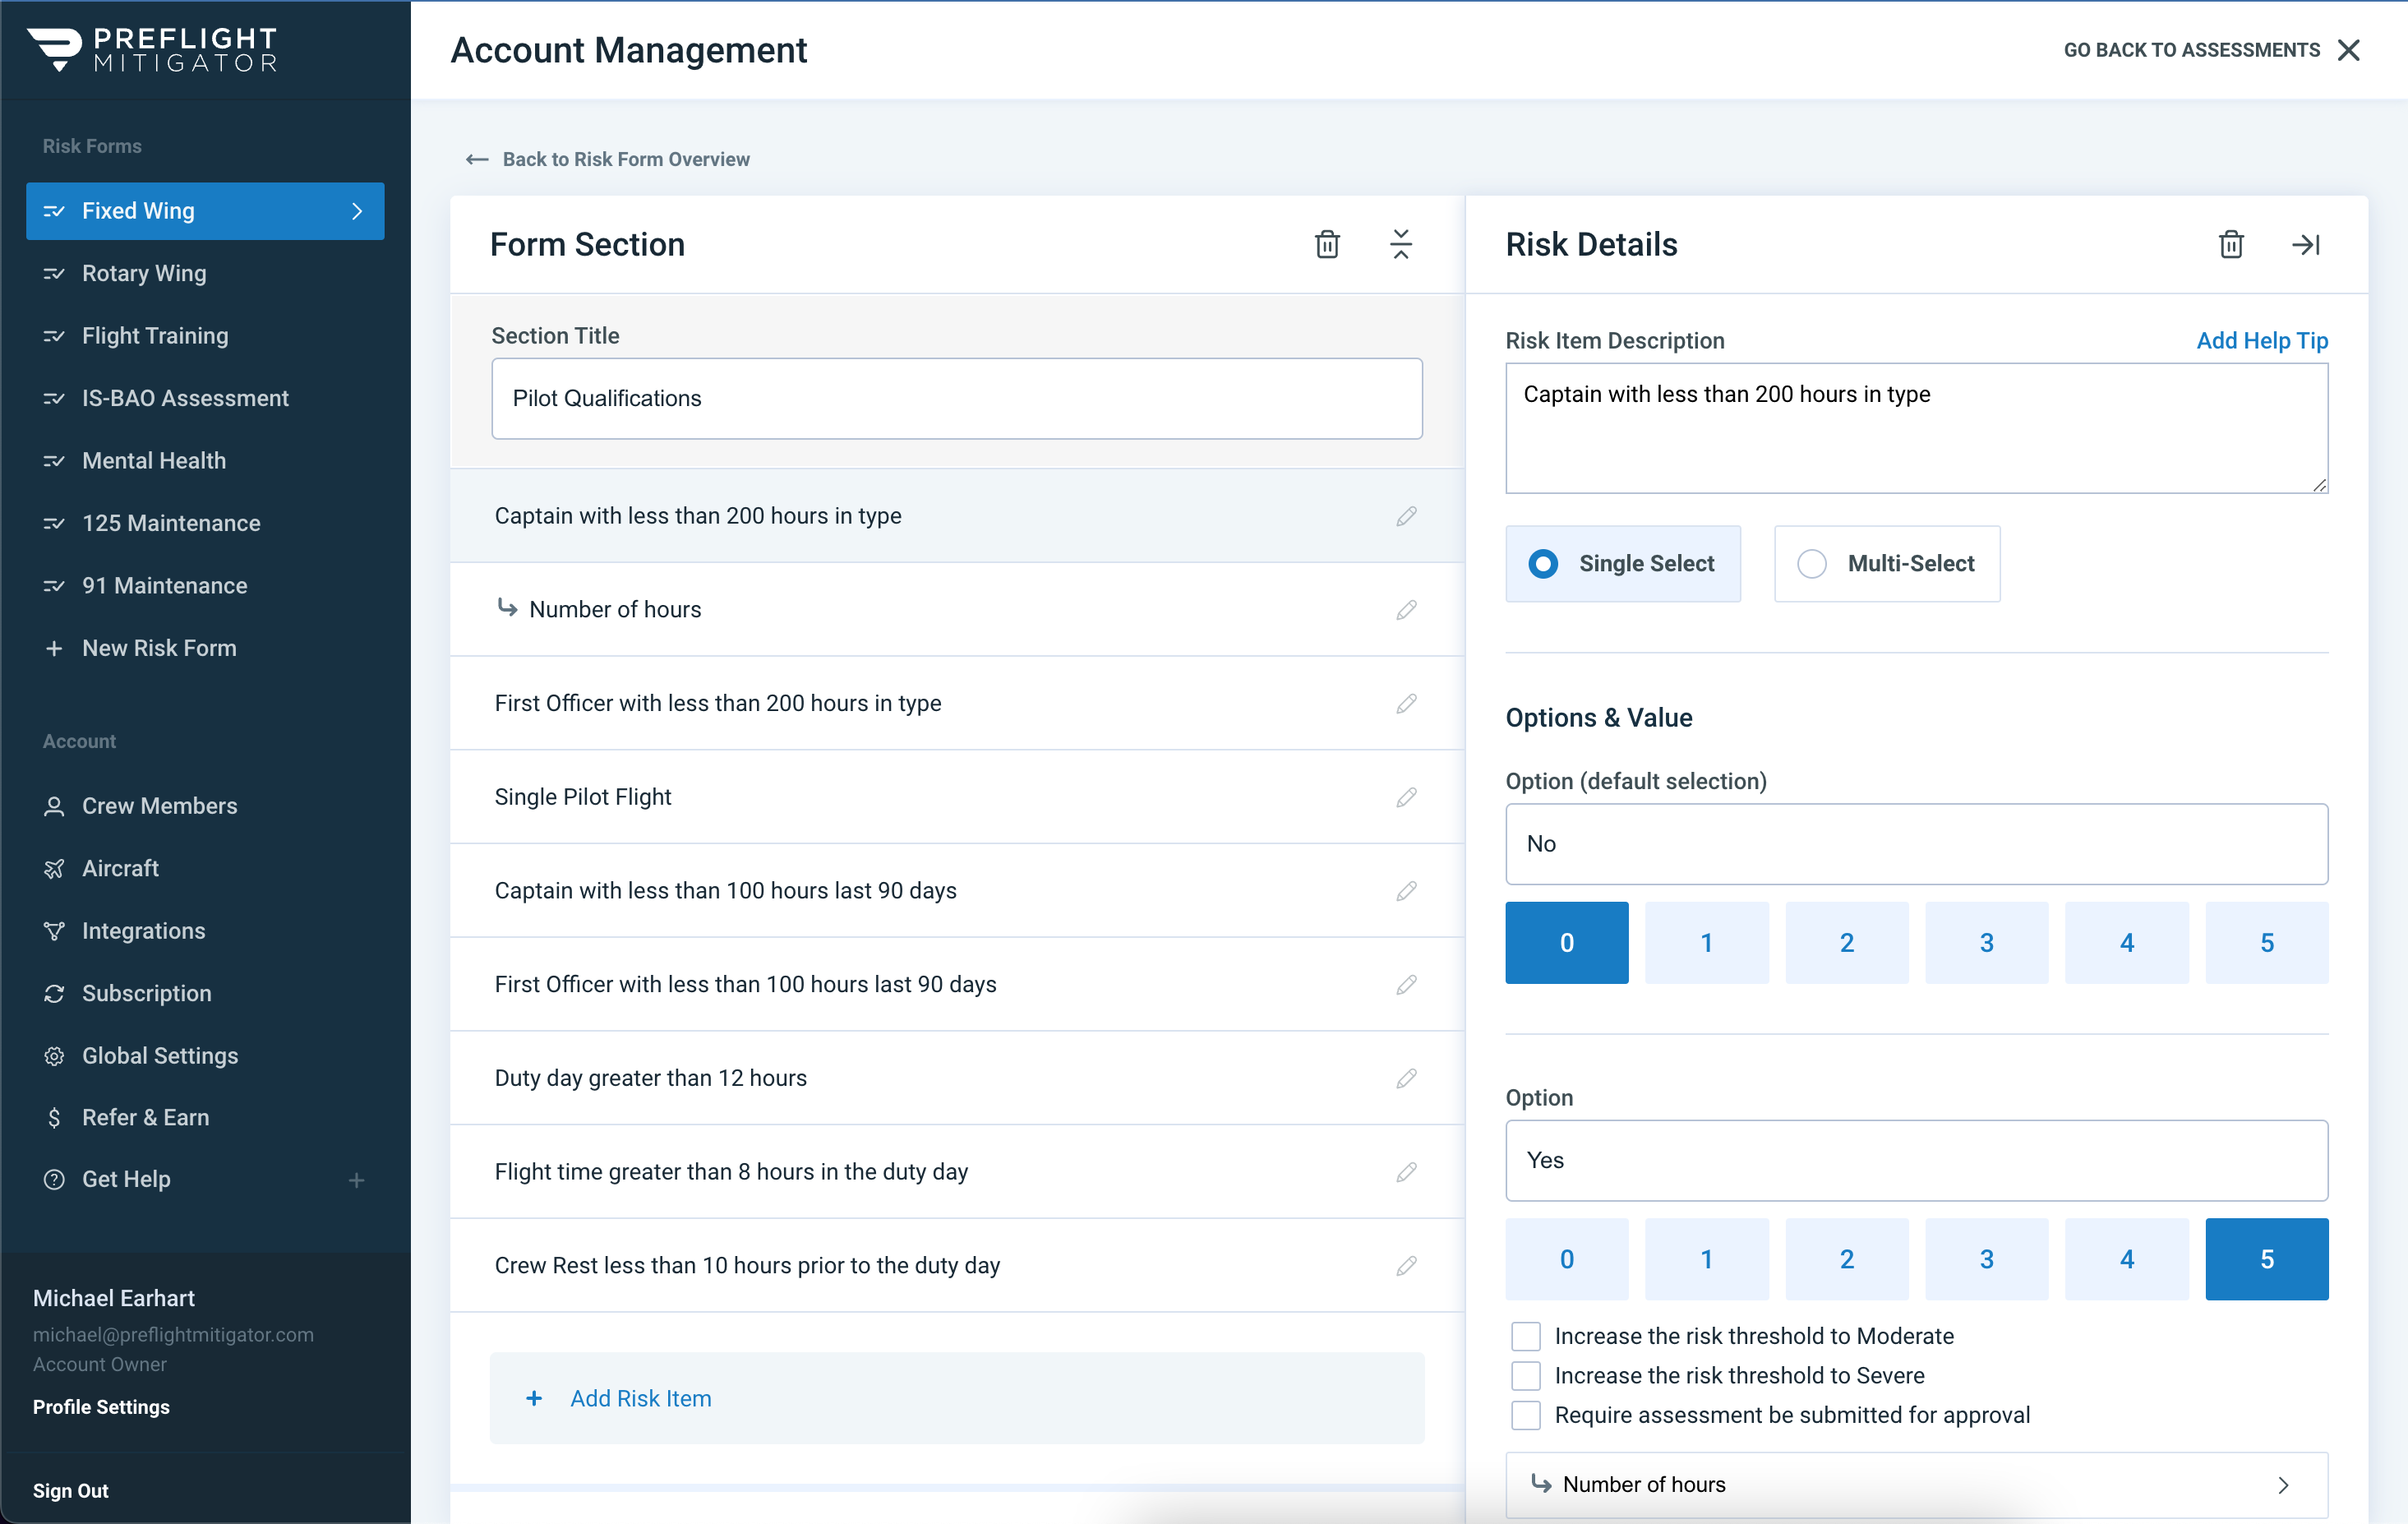Delete the Form Section with trash icon
The width and height of the screenshot is (2408, 1524).
[x=1326, y=244]
